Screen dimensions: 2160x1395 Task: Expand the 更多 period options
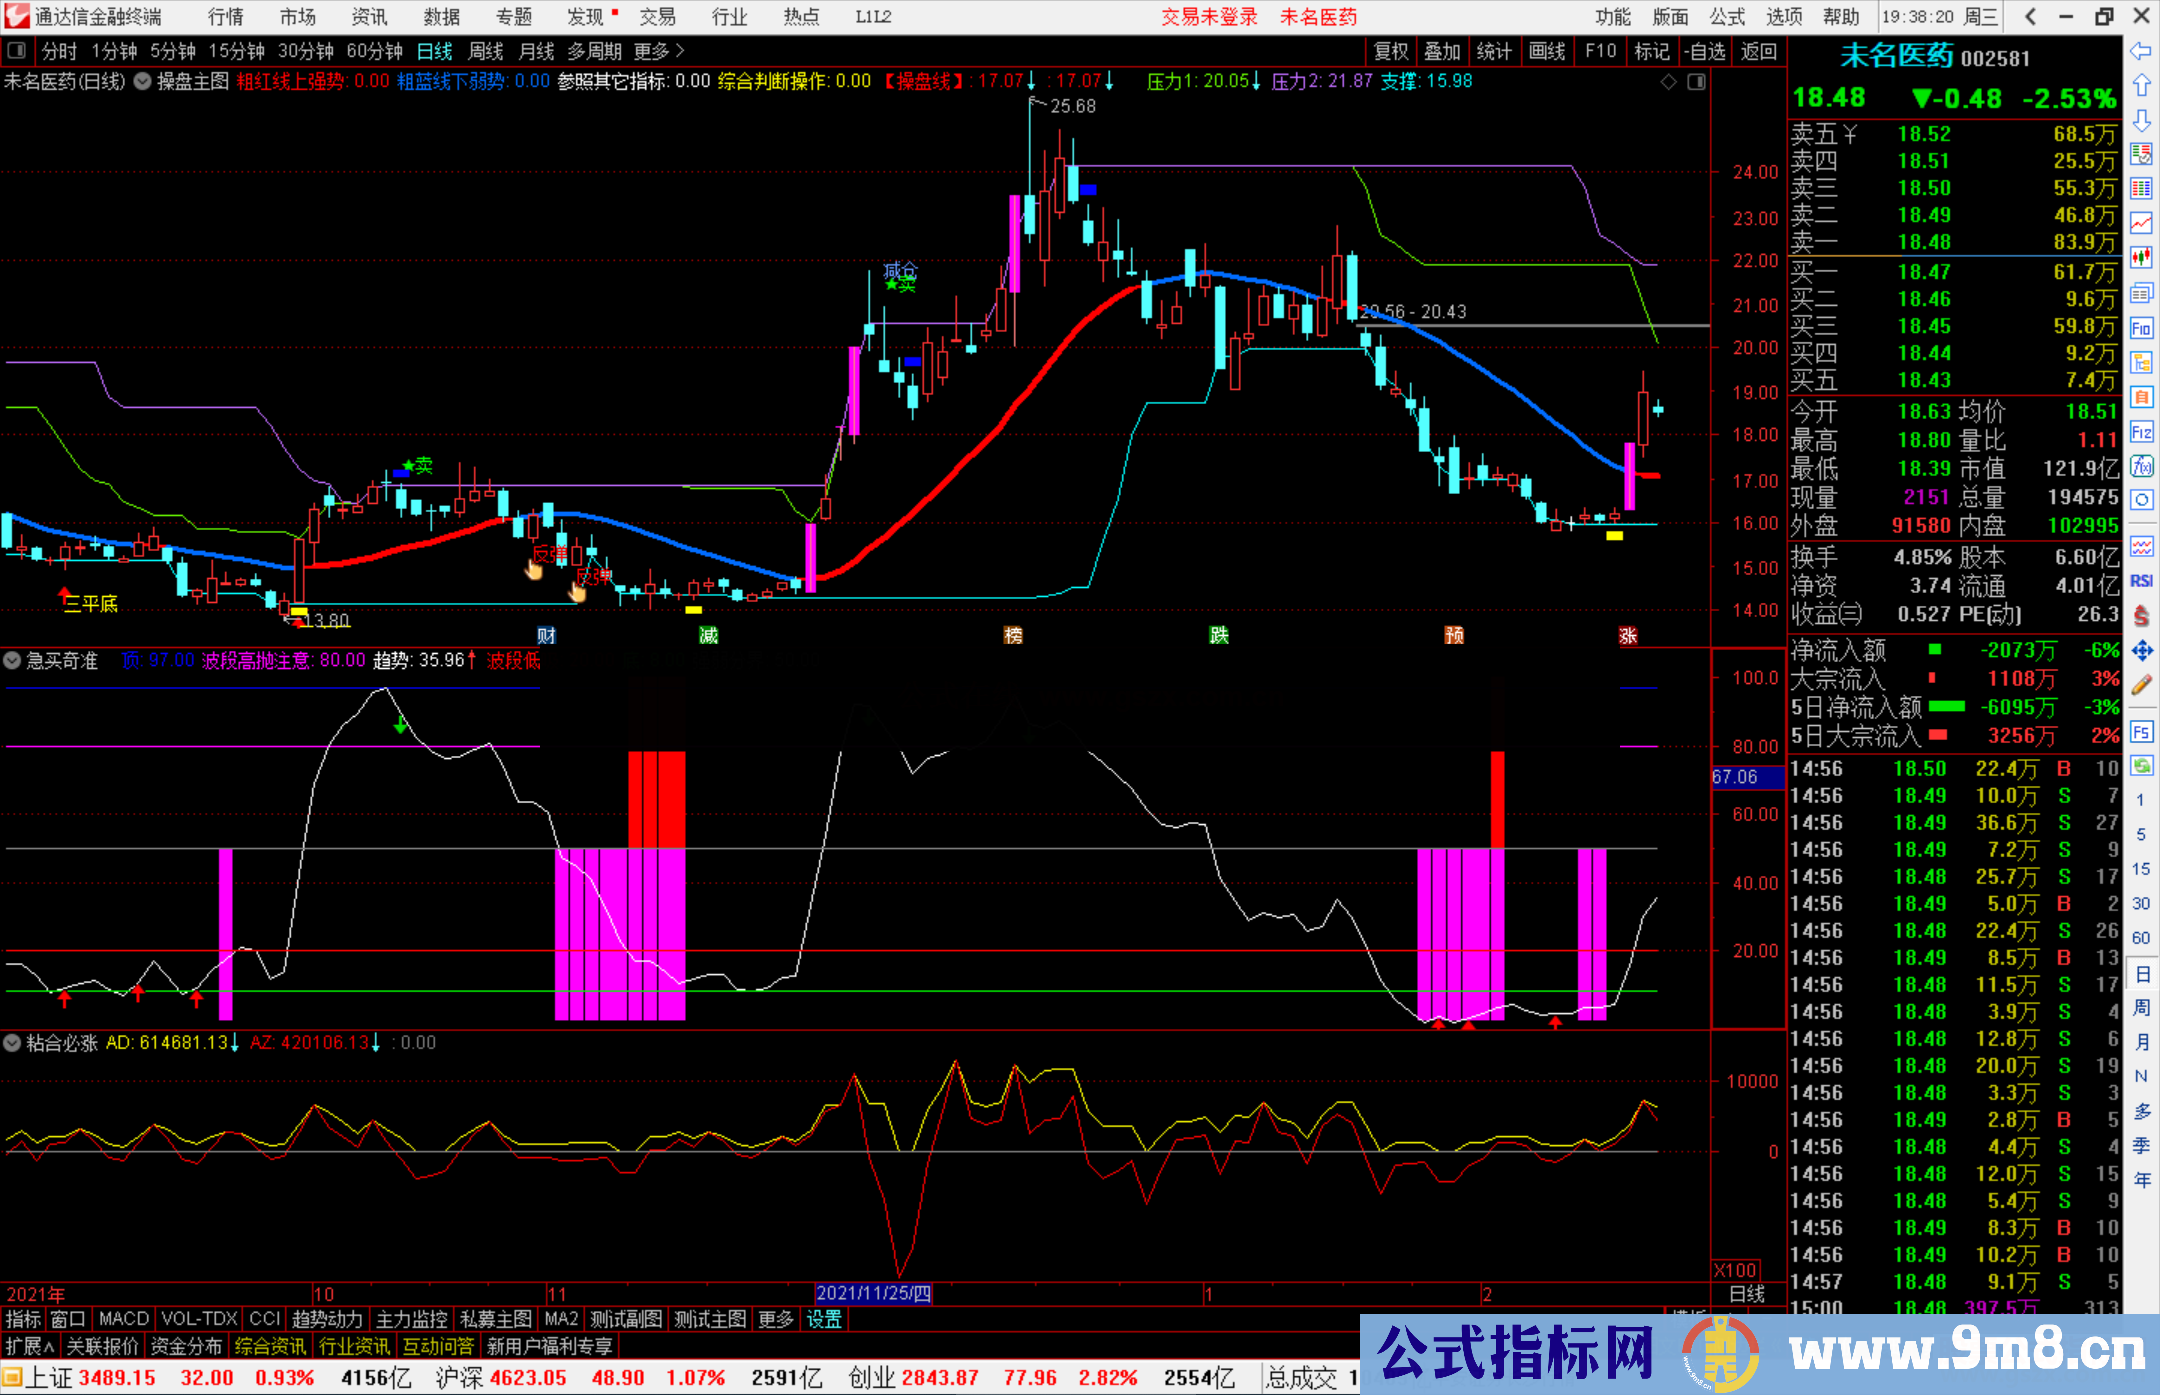pyautogui.click(x=659, y=50)
